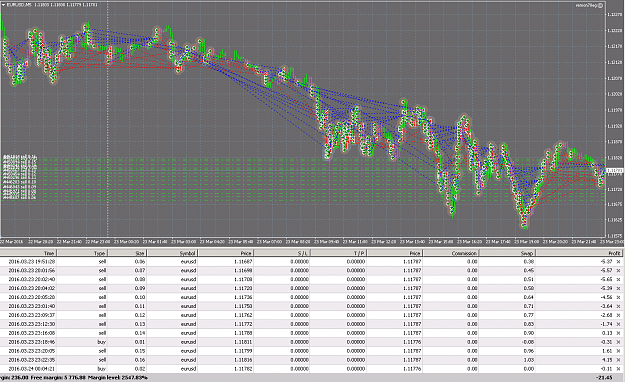Sort trades by the Size column header
625x382 pixels.
tap(128, 253)
